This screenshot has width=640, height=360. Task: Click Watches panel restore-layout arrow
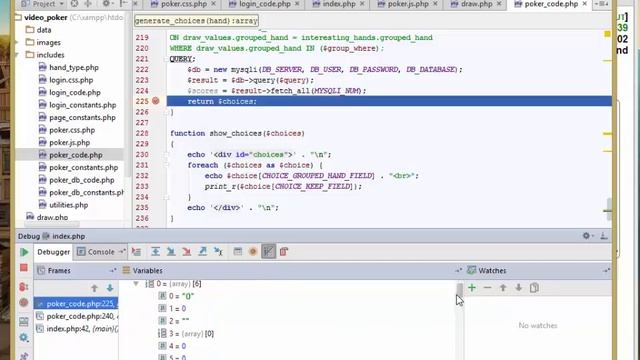(x=606, y=270)
